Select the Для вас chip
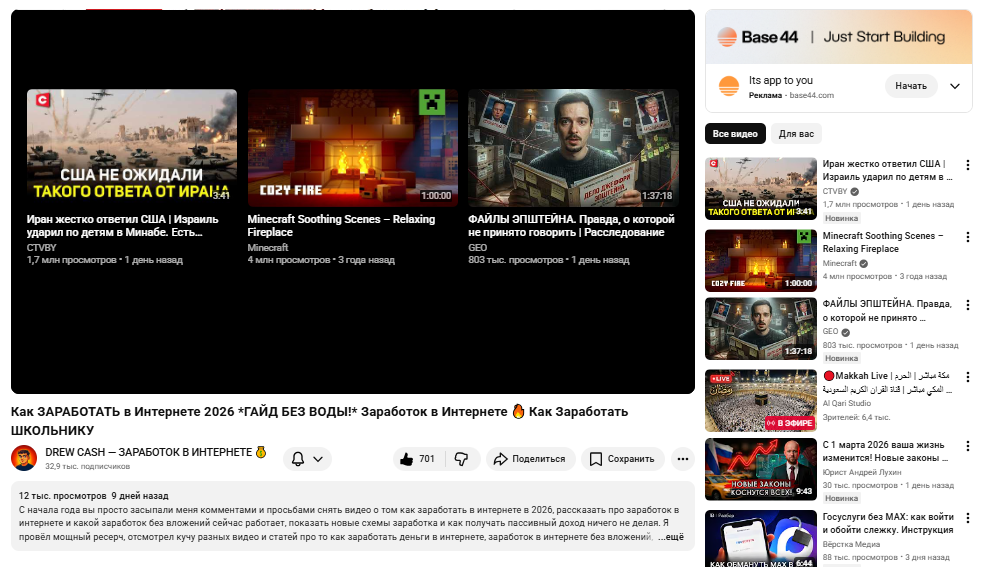 click(796, 133)
